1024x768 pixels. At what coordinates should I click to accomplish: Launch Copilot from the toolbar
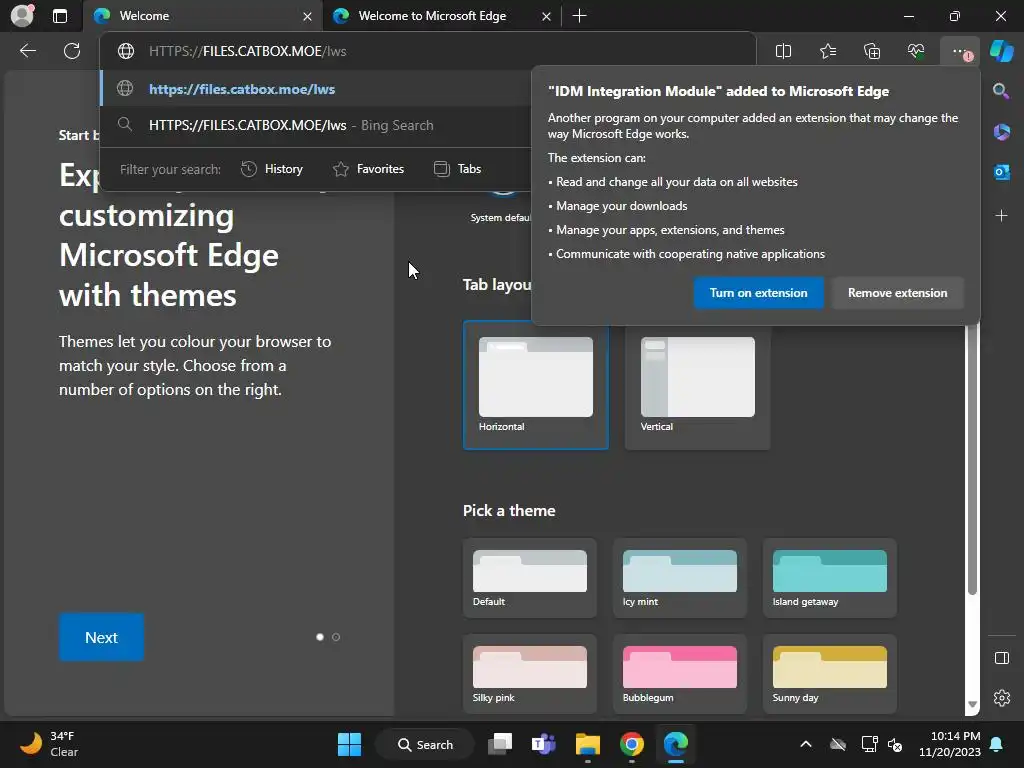1001,51
